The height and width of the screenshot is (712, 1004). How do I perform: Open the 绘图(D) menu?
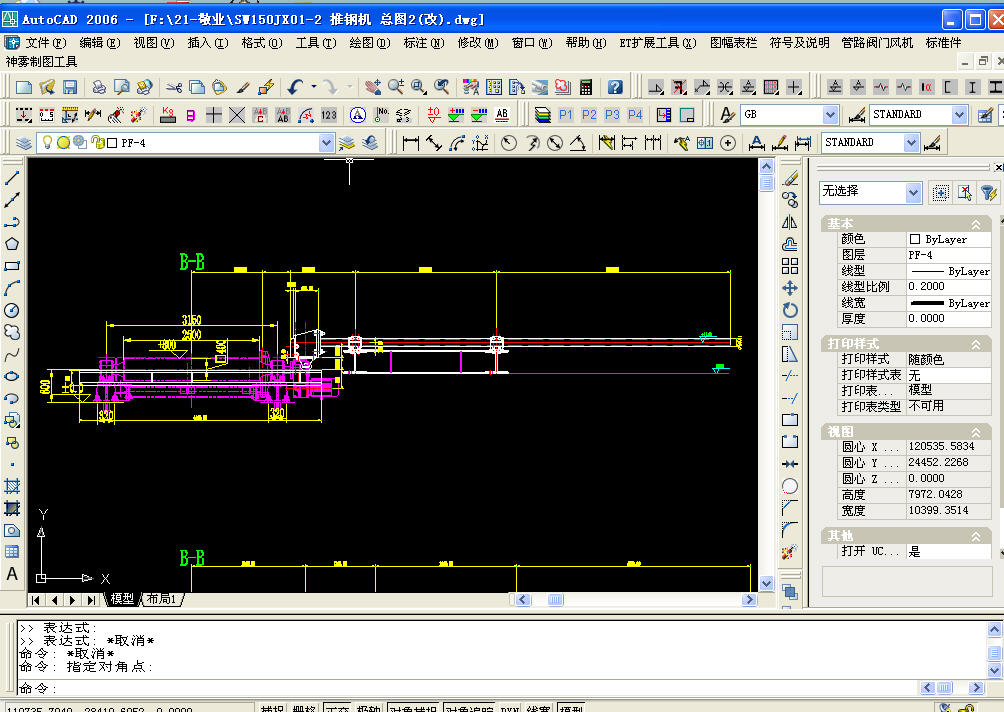pos(369,43)
